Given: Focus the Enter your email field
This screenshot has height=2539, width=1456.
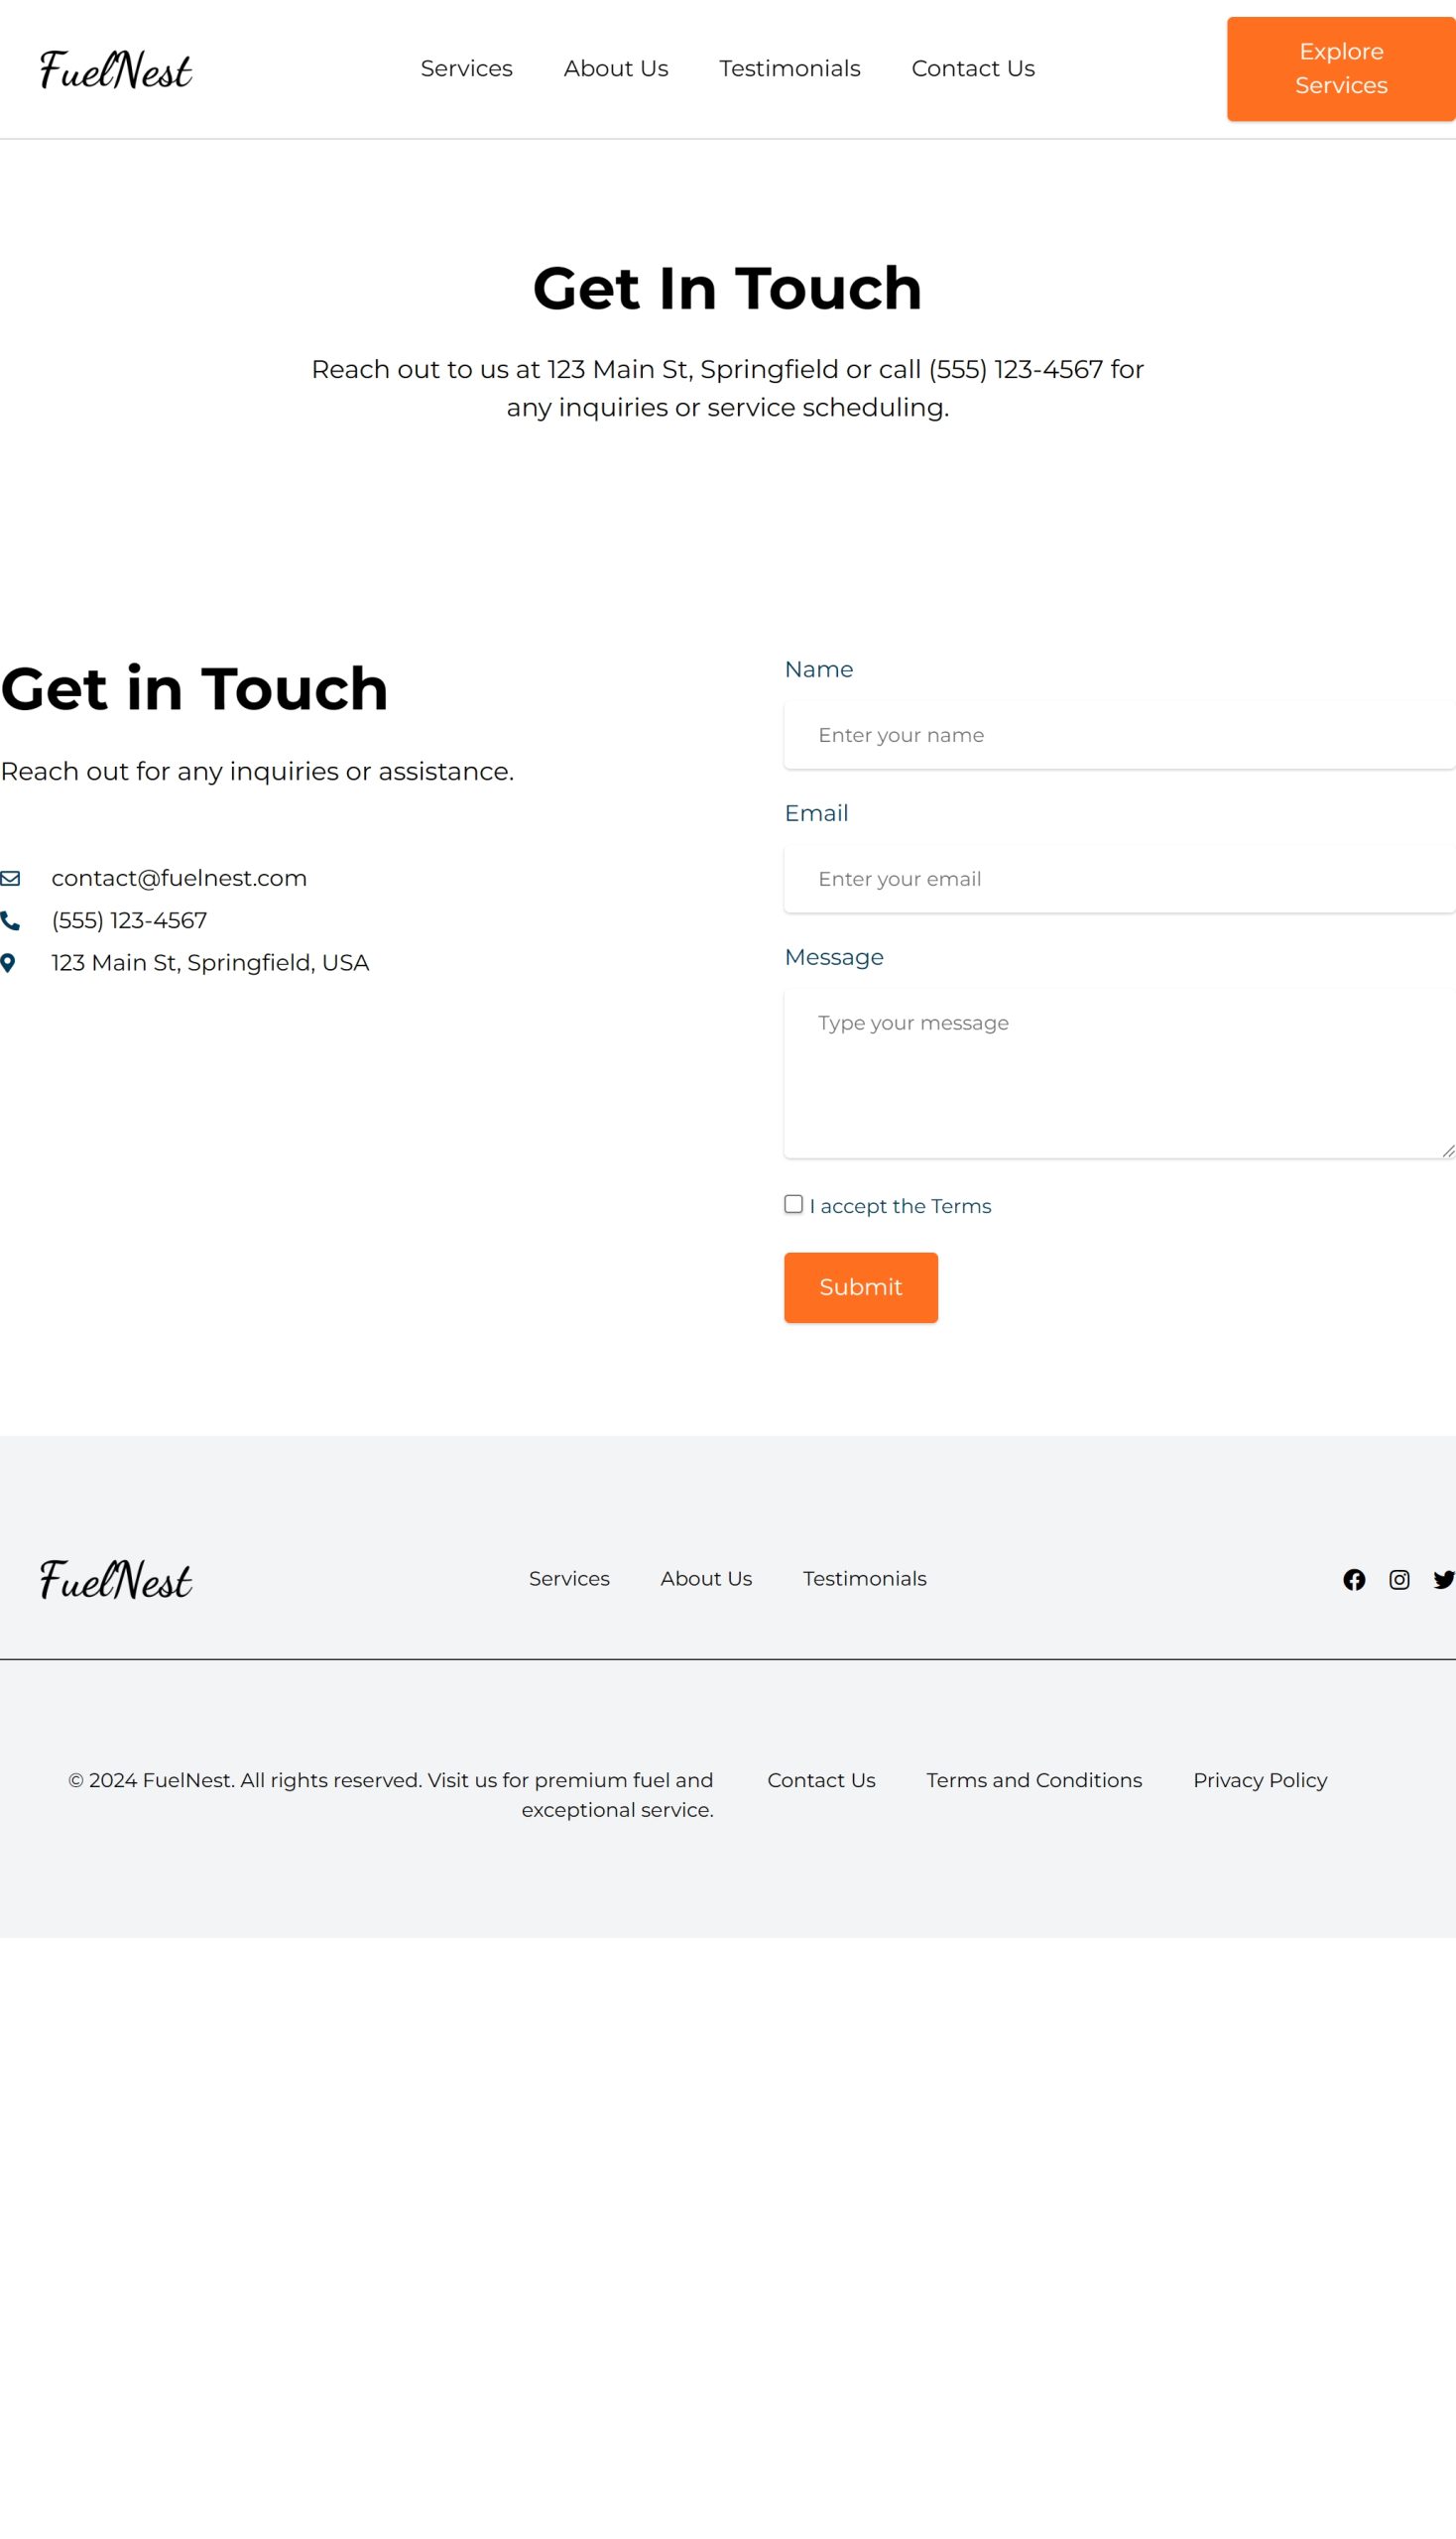Looking at the screenshot, I should click(1119, 879).
